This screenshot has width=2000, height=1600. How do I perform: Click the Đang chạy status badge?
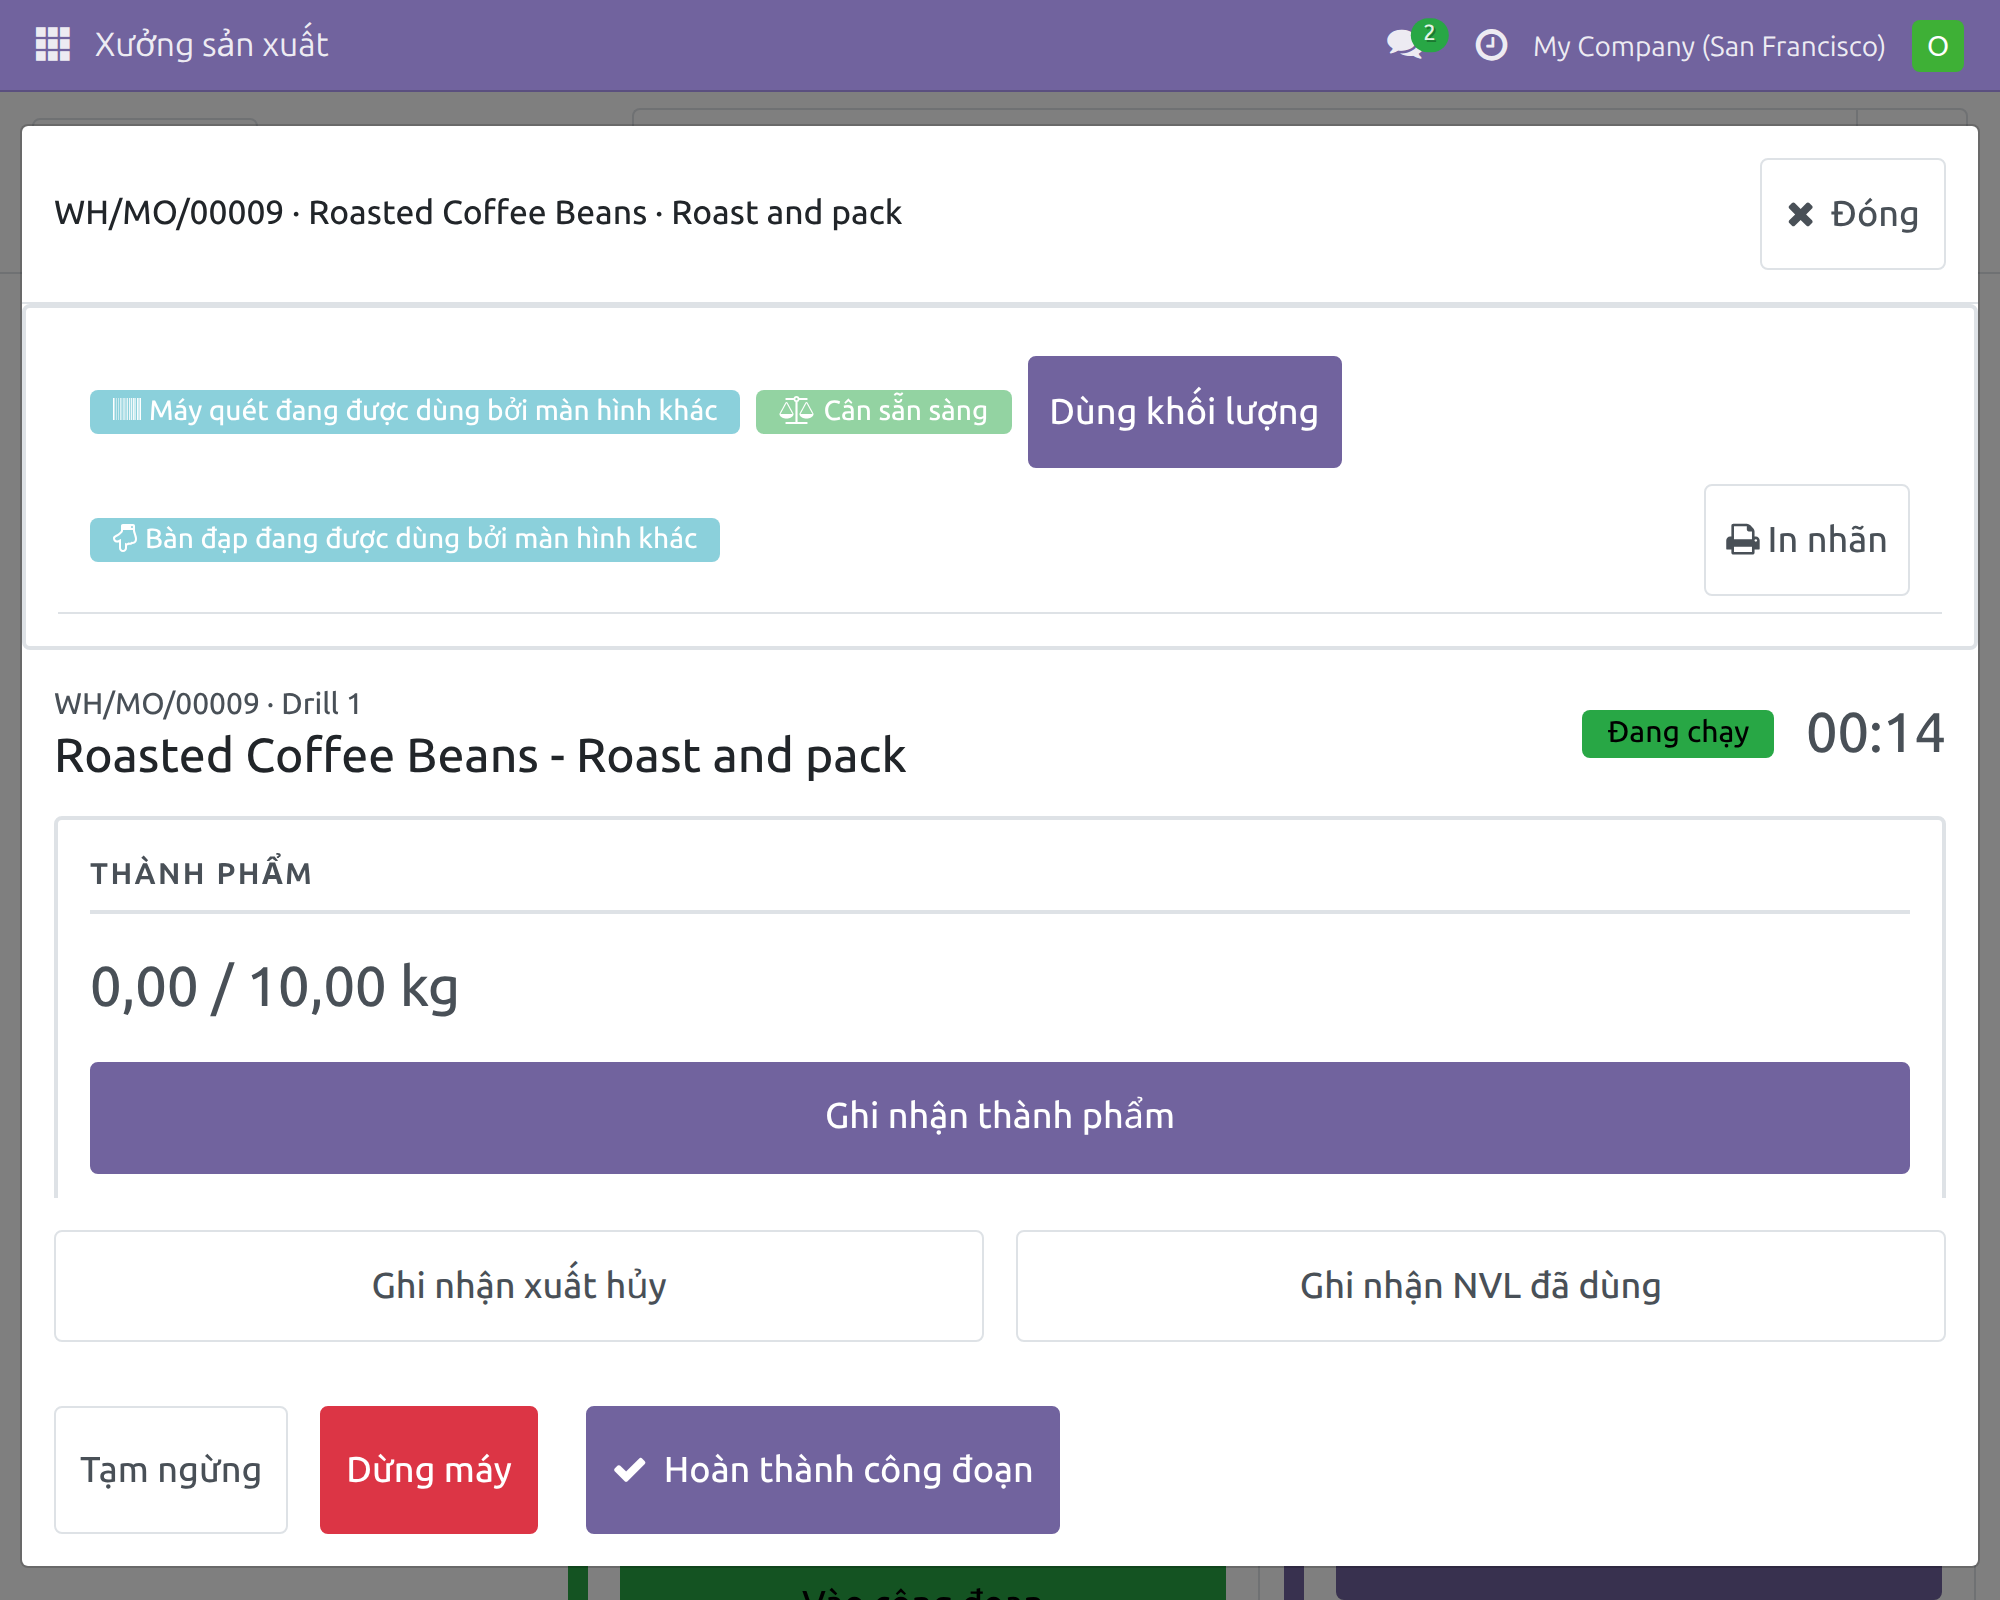pyautogui.click(x=1677, y=733)
